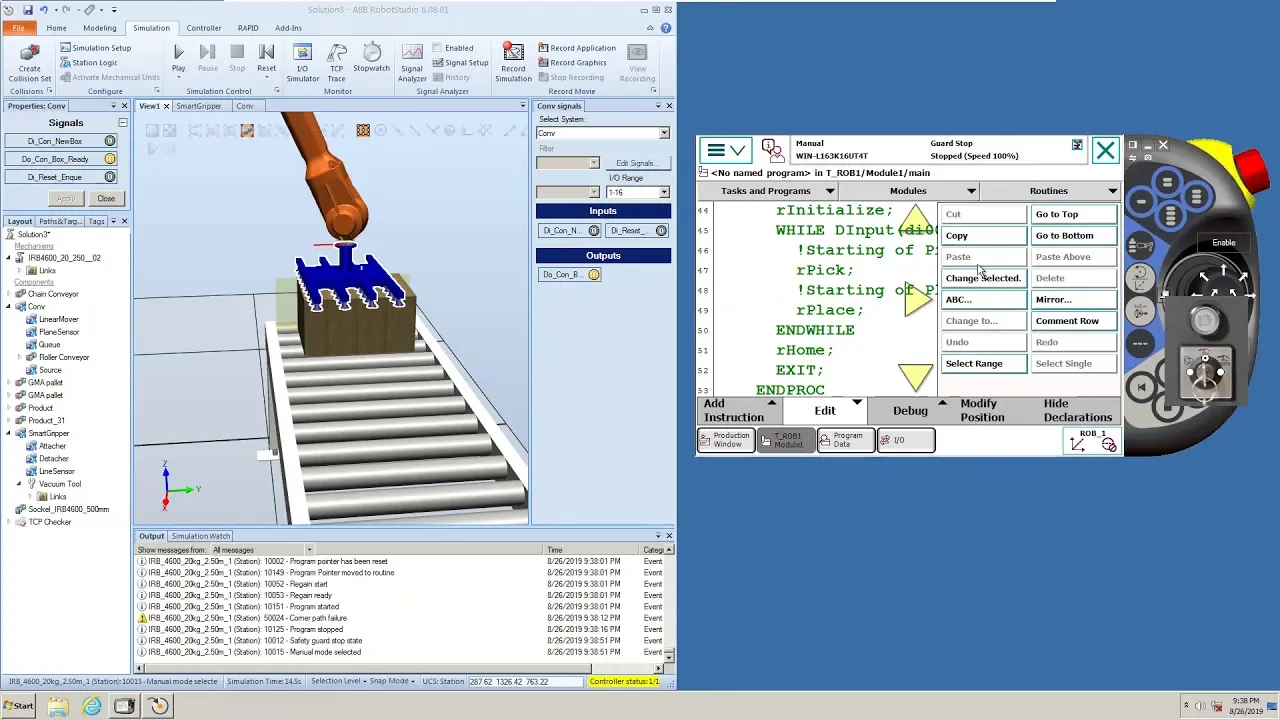Enable the Signal Analyzer checkbox
Screen dimensions: 1280x720
pyautogui.click(x=438, y=48)
